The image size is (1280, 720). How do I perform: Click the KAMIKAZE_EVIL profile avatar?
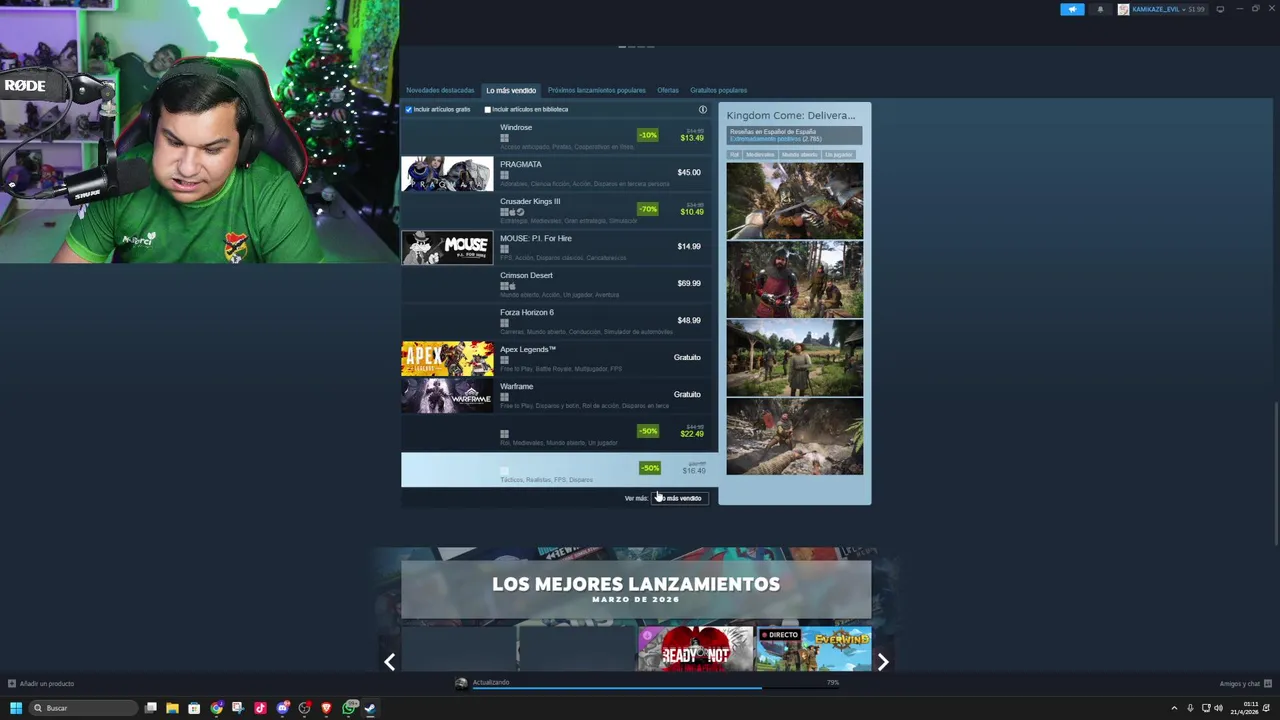1123,9
